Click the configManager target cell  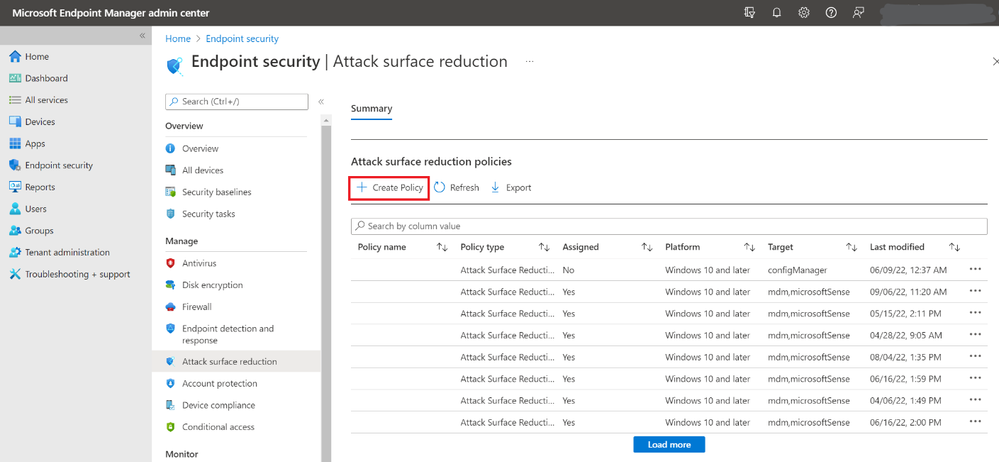[x=797, y=270]
